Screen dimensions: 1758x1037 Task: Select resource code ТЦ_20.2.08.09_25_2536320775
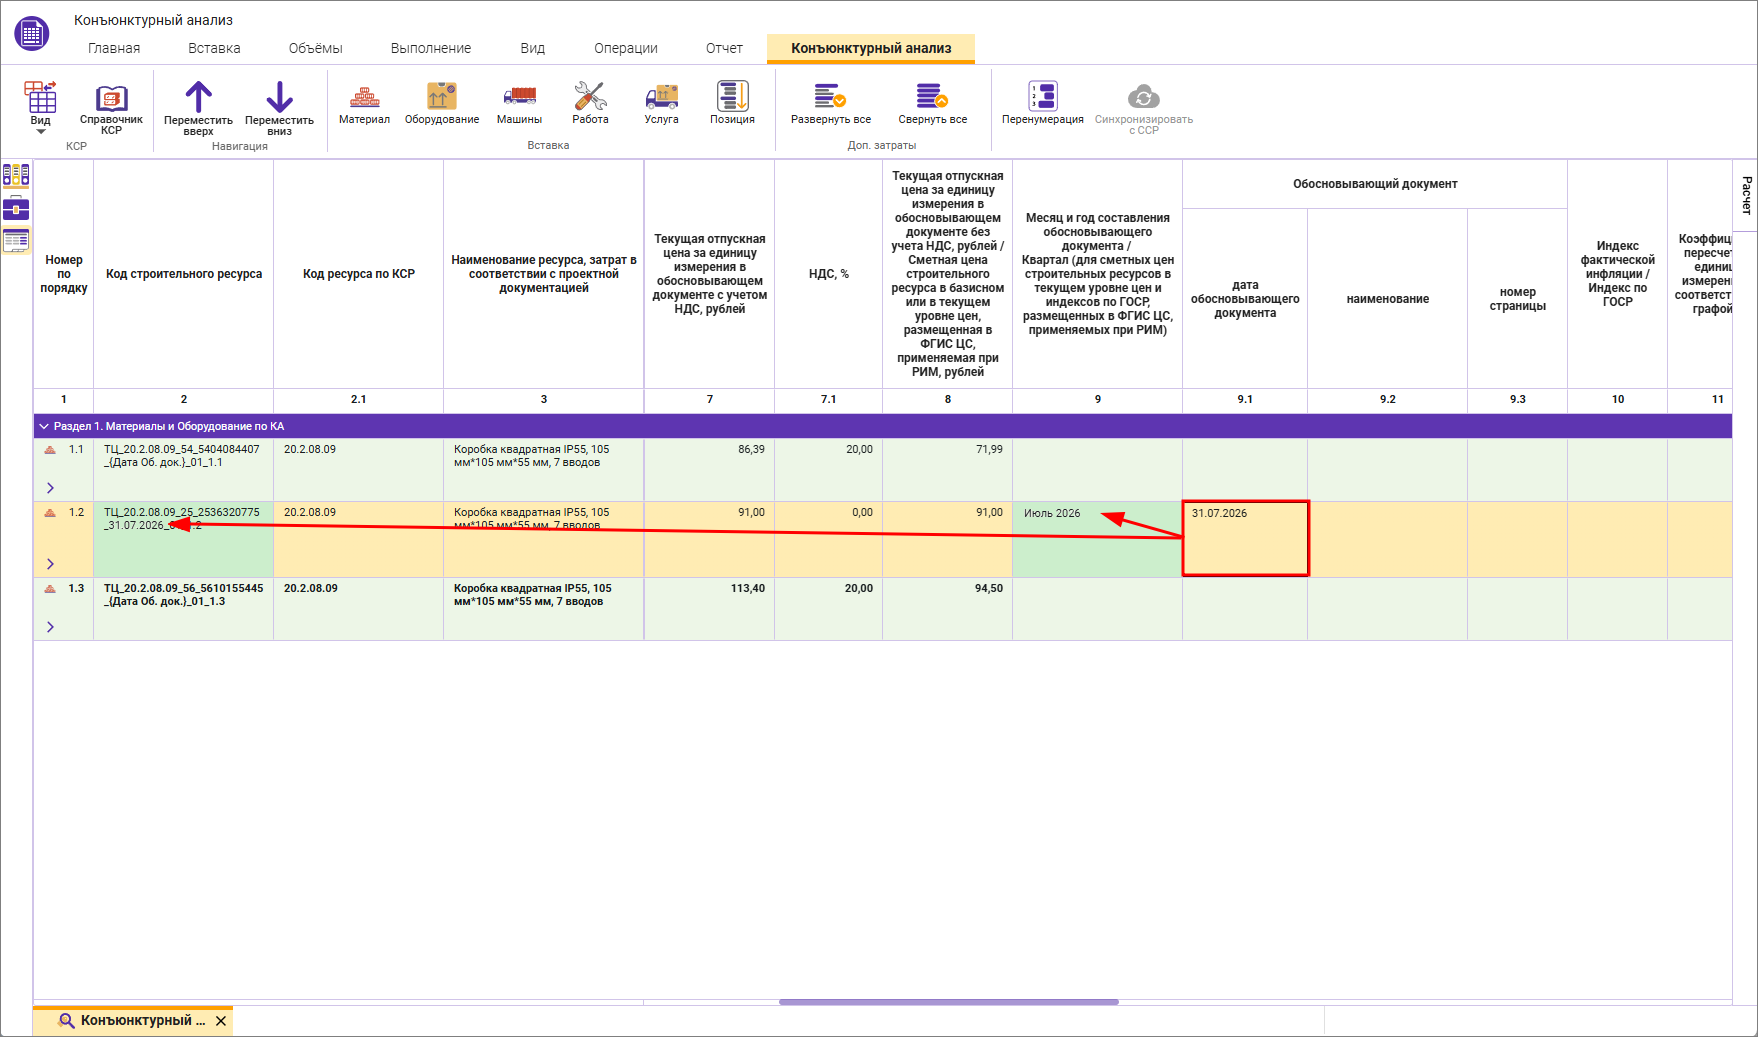pos(183,539)
